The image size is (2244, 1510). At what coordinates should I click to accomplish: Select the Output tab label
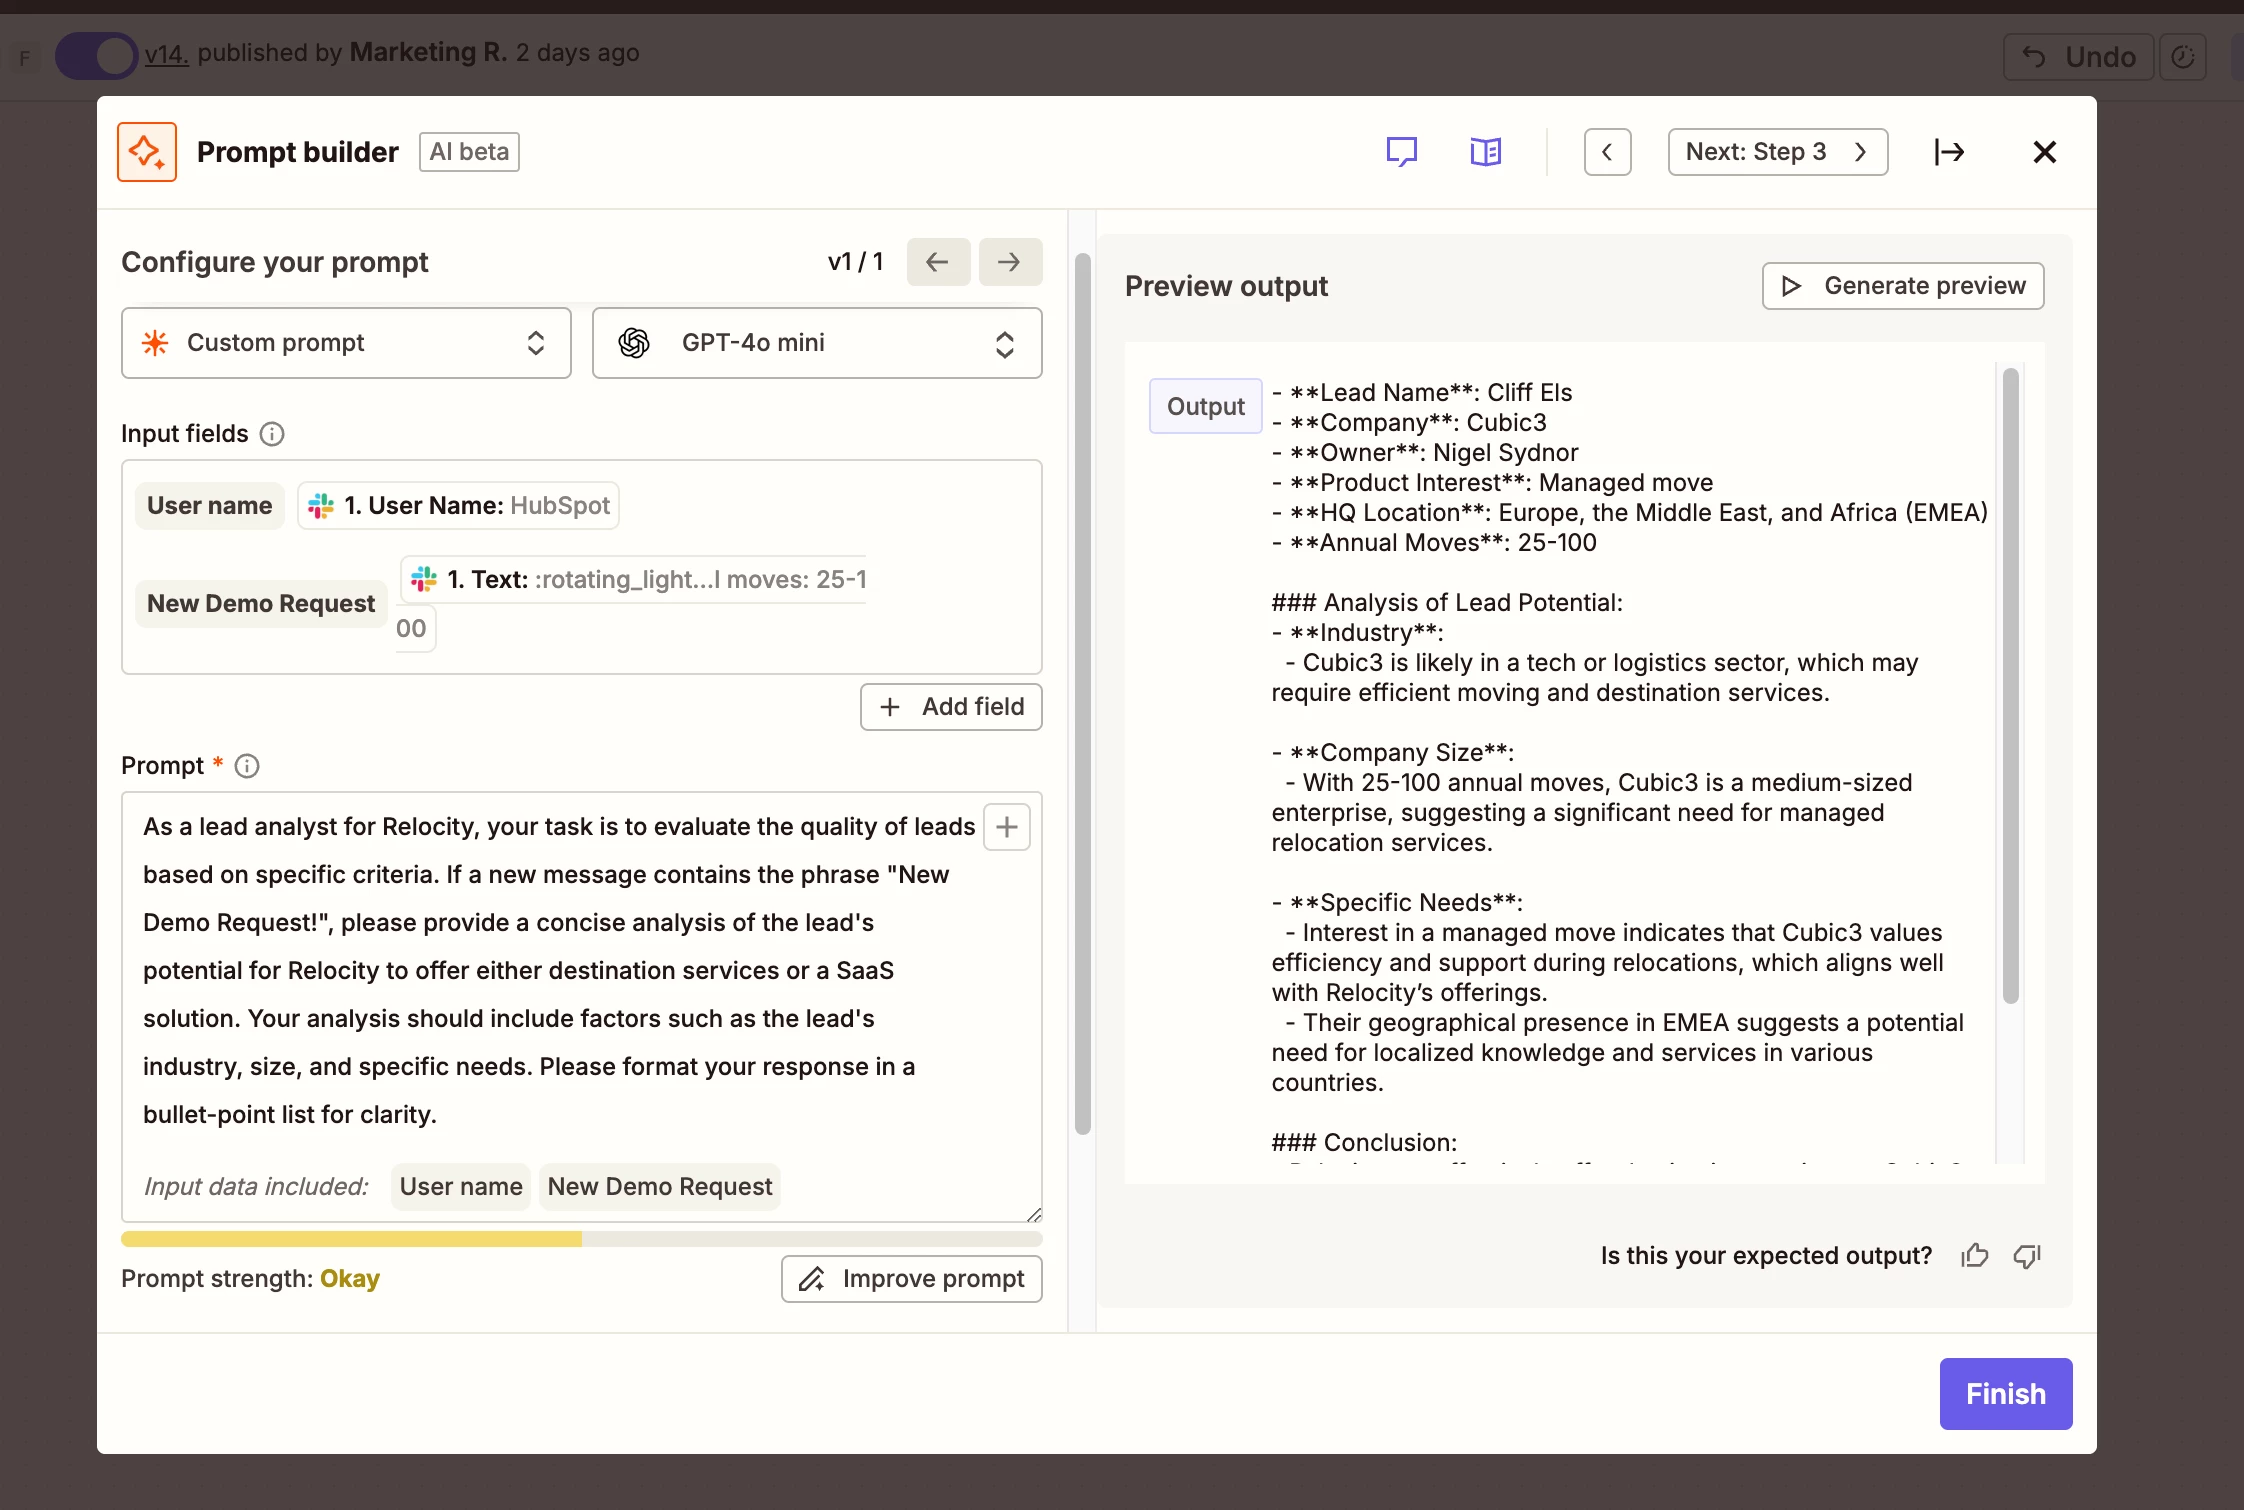(x=1206, y=406)
